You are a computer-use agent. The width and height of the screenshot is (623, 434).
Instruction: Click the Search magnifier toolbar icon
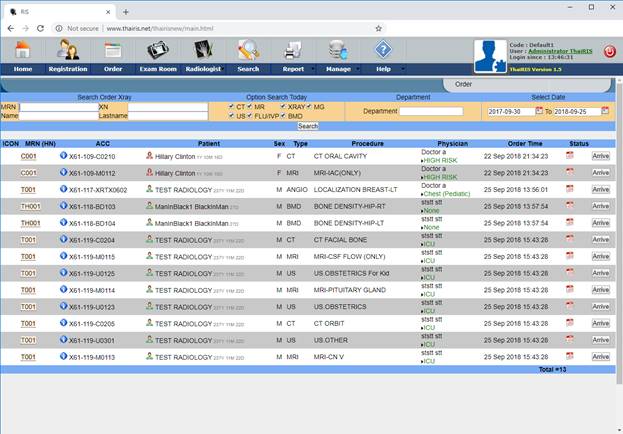(x=248, y=50)
